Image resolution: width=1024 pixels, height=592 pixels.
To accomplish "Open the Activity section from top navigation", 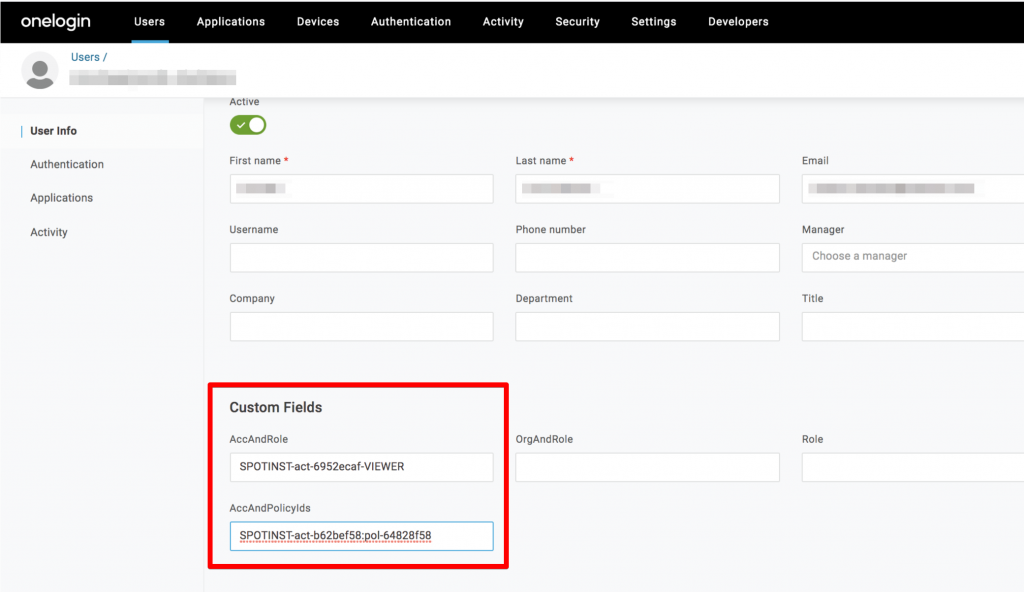I will coord(502,21).
